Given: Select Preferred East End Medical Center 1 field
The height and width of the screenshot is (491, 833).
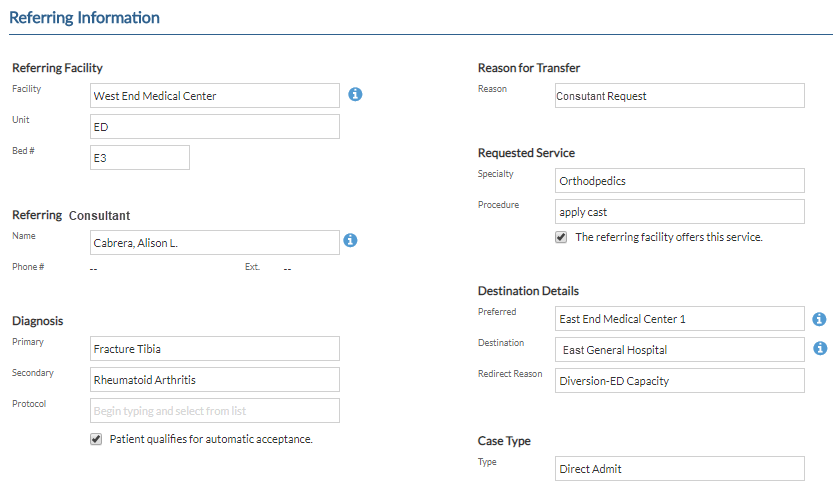Looking at the screenshot, I should (x=679, y=319).
